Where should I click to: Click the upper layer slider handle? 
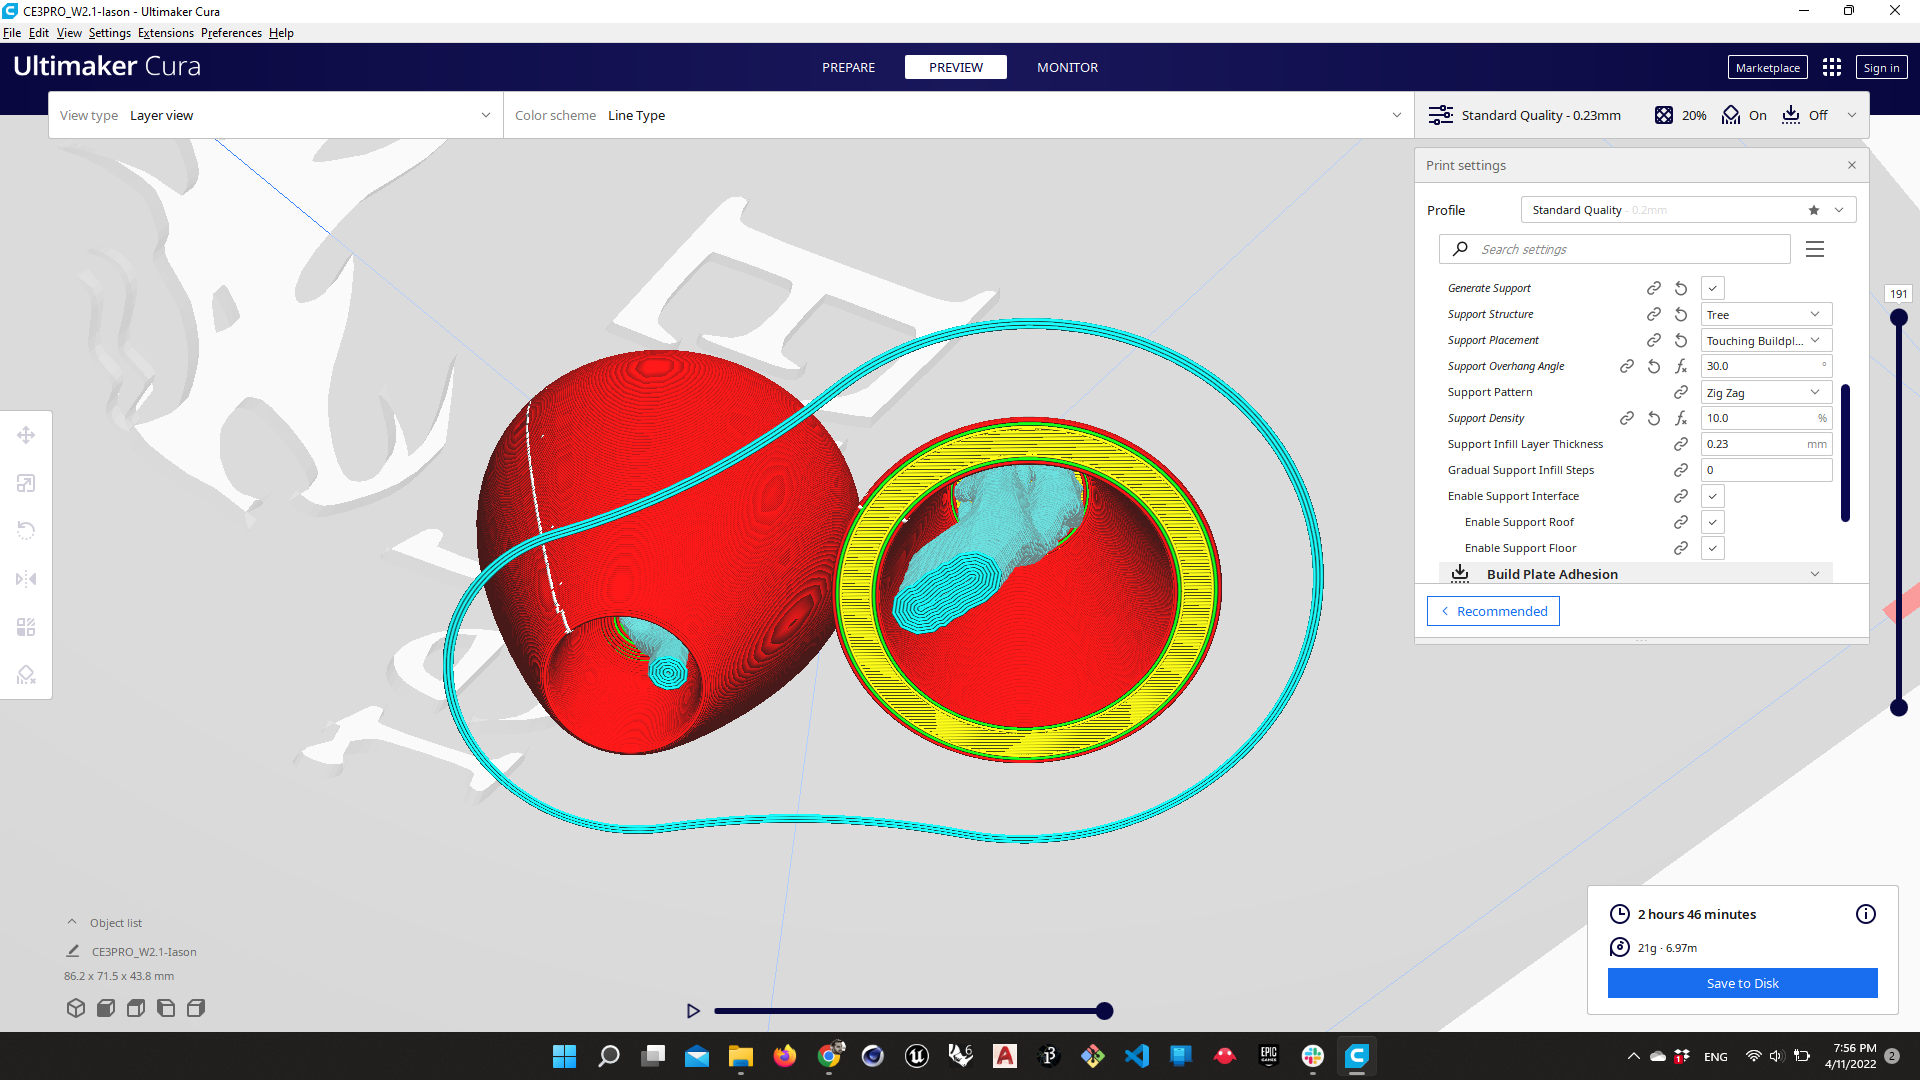(1898, 318)
